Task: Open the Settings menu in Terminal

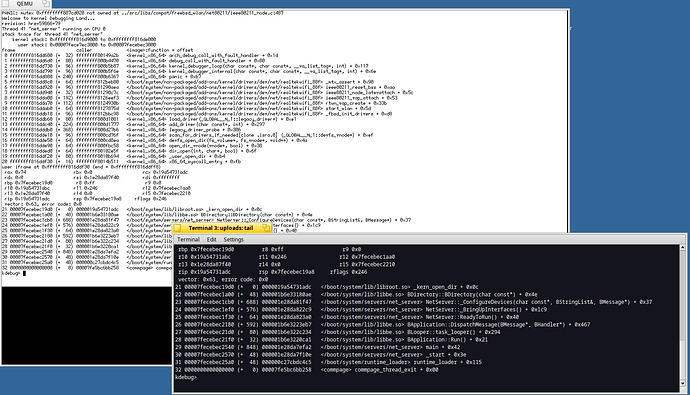Action: [x=233, y=239]
